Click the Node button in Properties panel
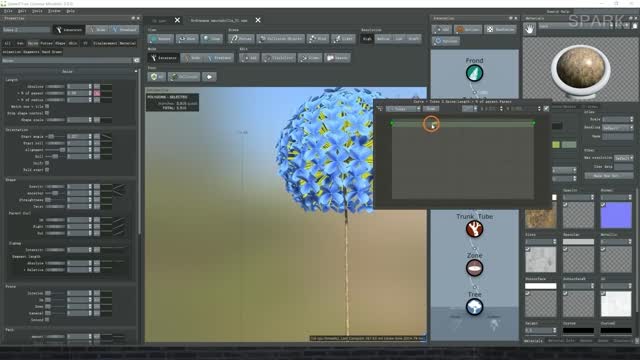Screen dimensions: 640x360 [x=97, y=30]
